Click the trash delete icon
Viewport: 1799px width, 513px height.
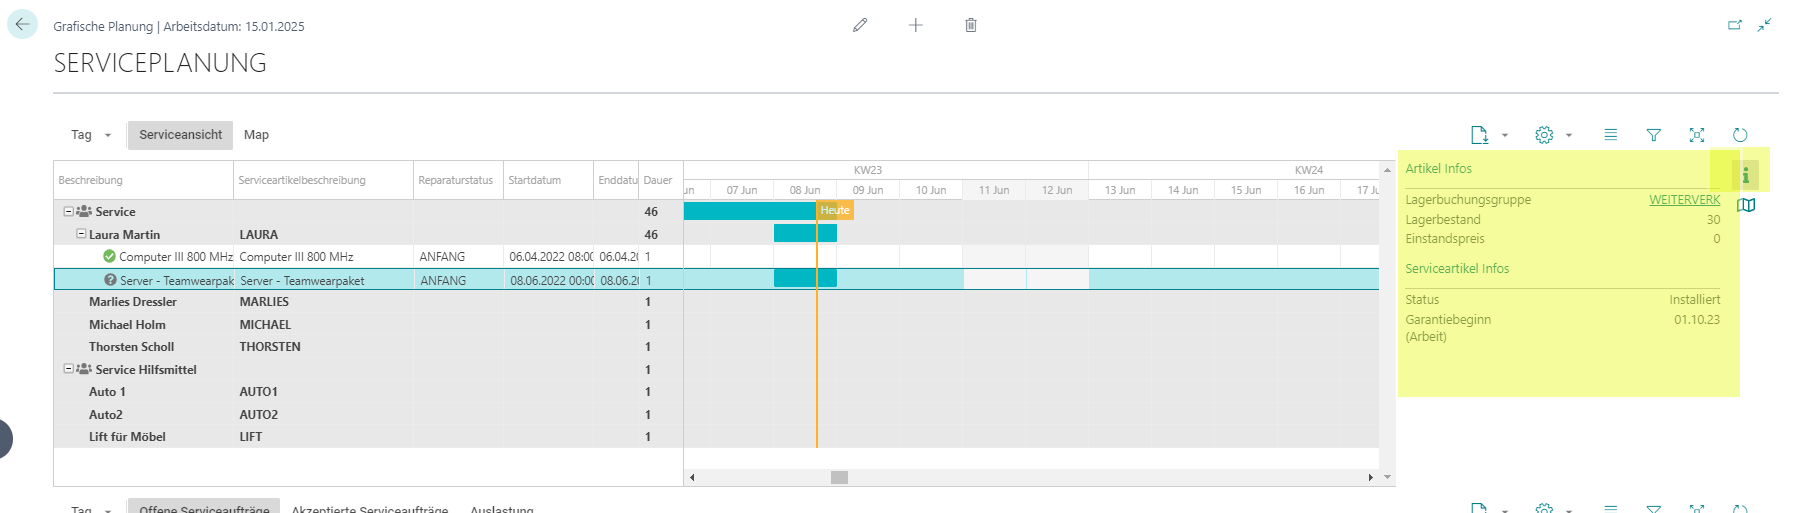pos(970,25)
